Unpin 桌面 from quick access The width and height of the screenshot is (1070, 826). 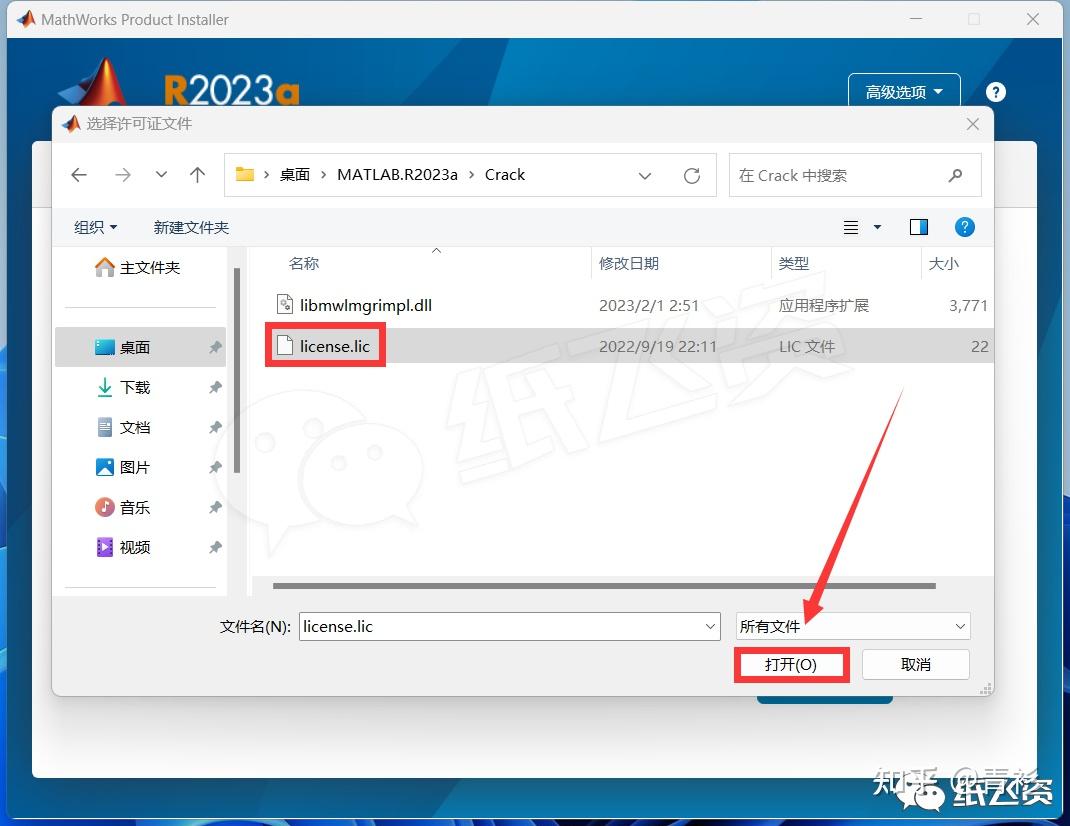[213, 347]
